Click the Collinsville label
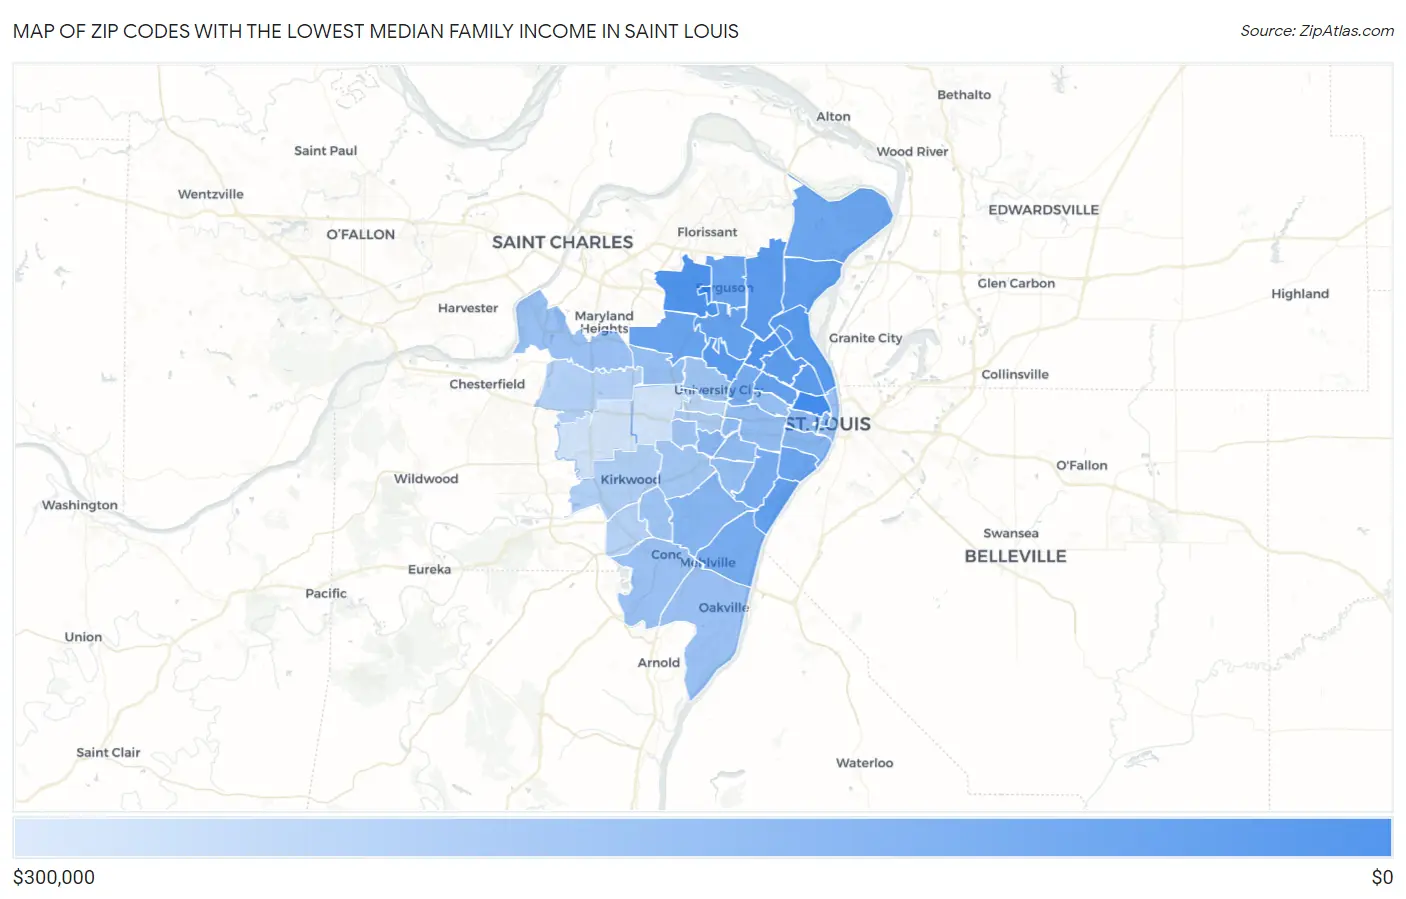 pos(1015,375)
